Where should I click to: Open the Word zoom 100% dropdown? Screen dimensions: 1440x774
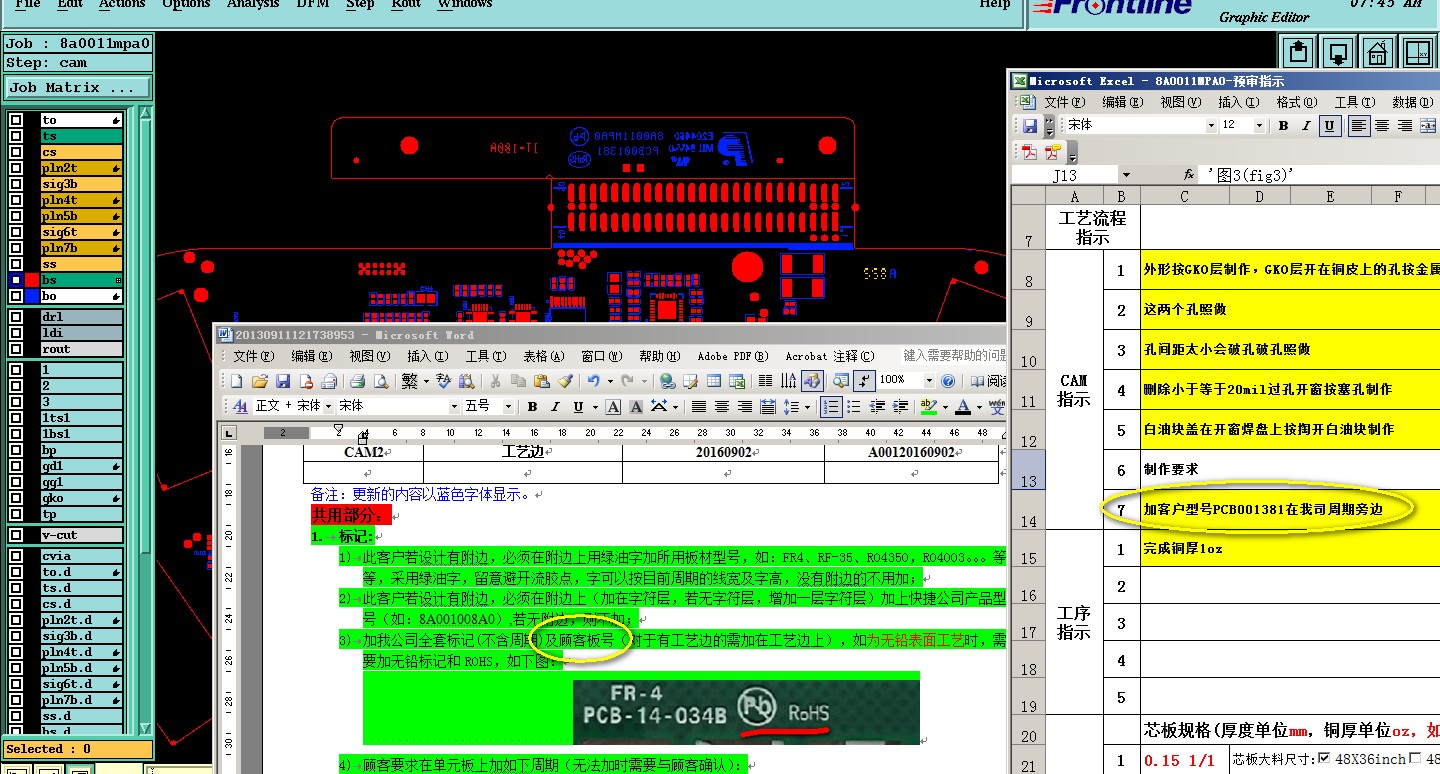pyautogui.click(x=929, y=381)
